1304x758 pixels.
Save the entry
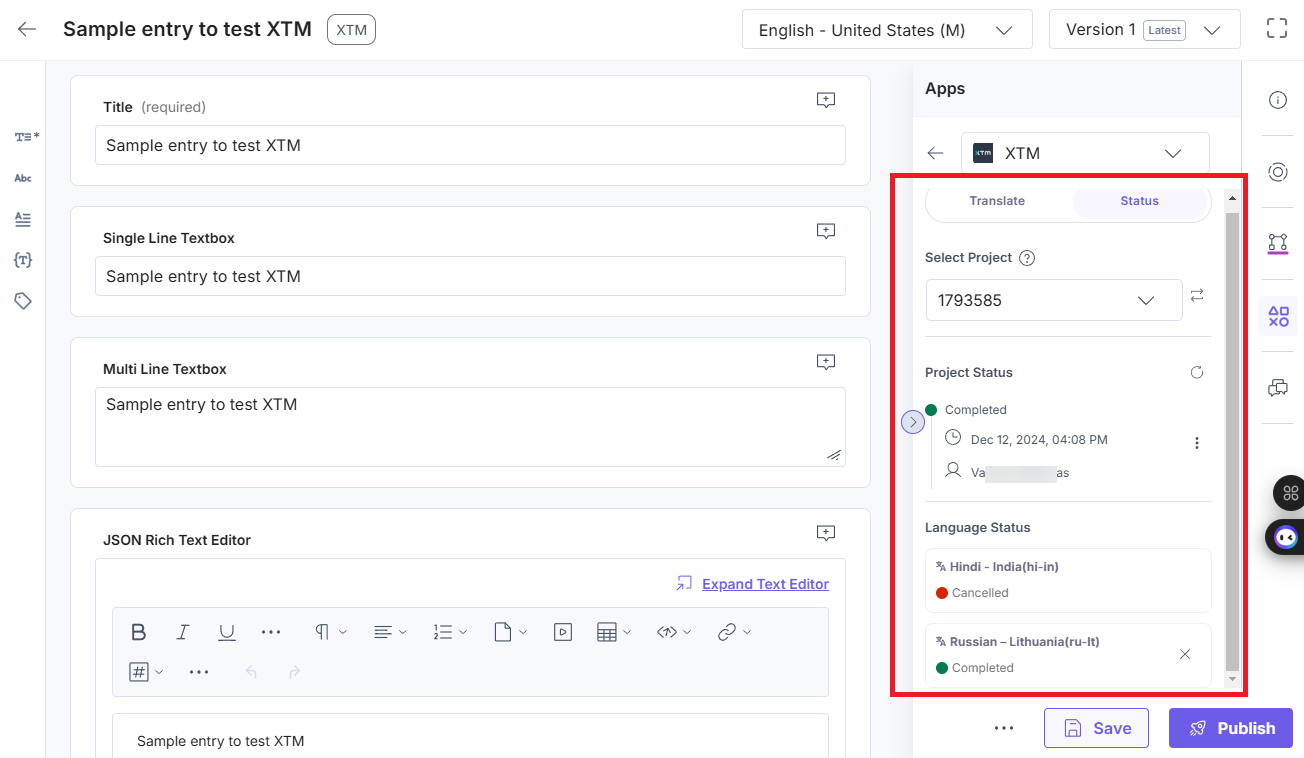click(1096, 728)
